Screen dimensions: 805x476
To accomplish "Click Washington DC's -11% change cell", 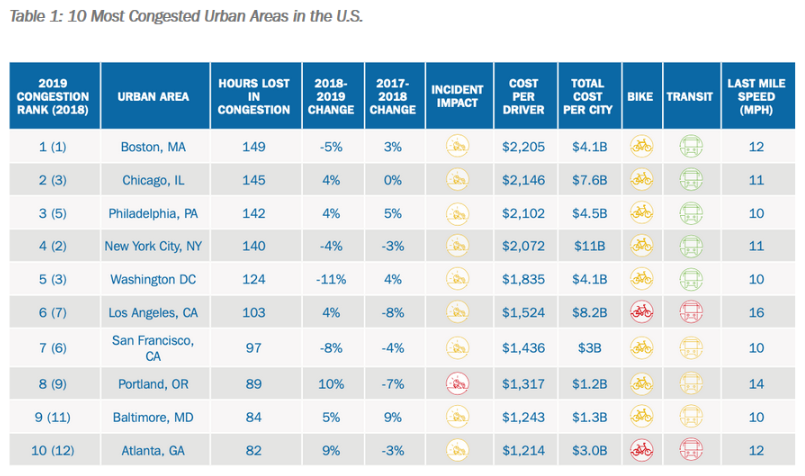I will click(x=330, y=279).
